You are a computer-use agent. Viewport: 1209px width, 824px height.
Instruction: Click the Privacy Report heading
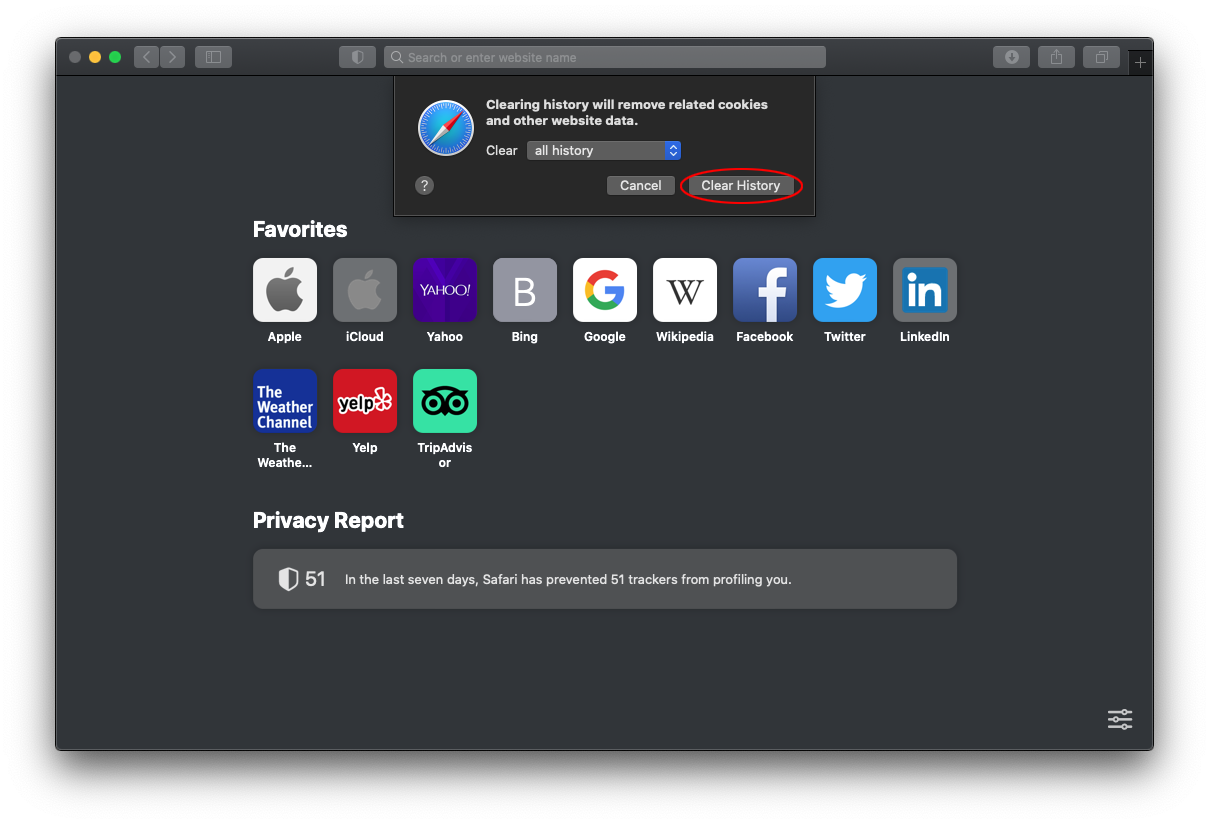click(328, 520)
